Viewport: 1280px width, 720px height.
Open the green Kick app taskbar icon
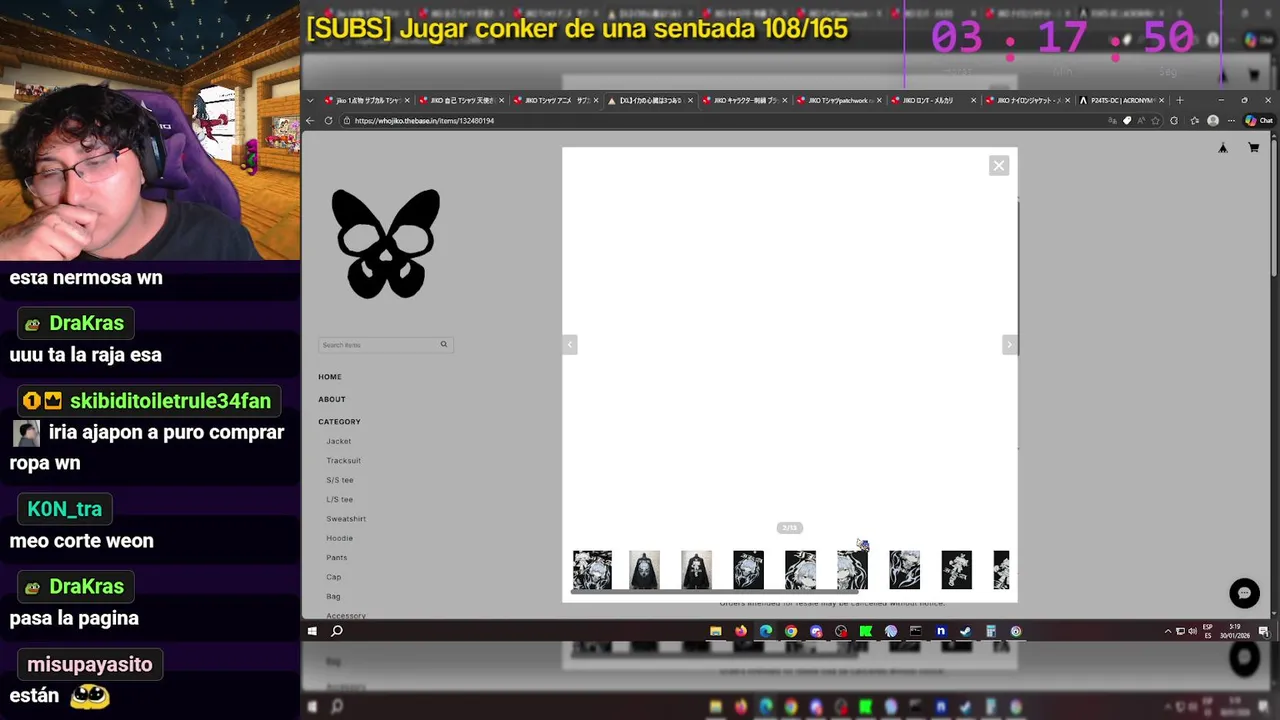[x=866, y=631]
